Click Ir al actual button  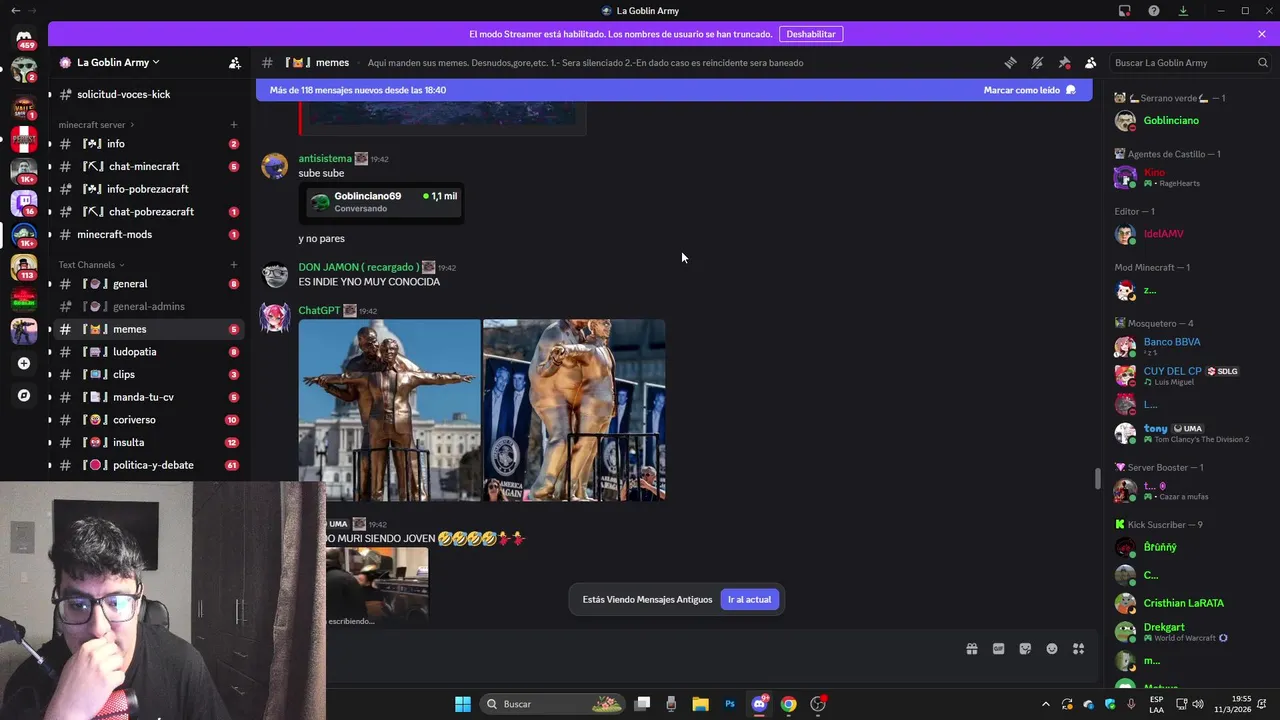(749, 599)
